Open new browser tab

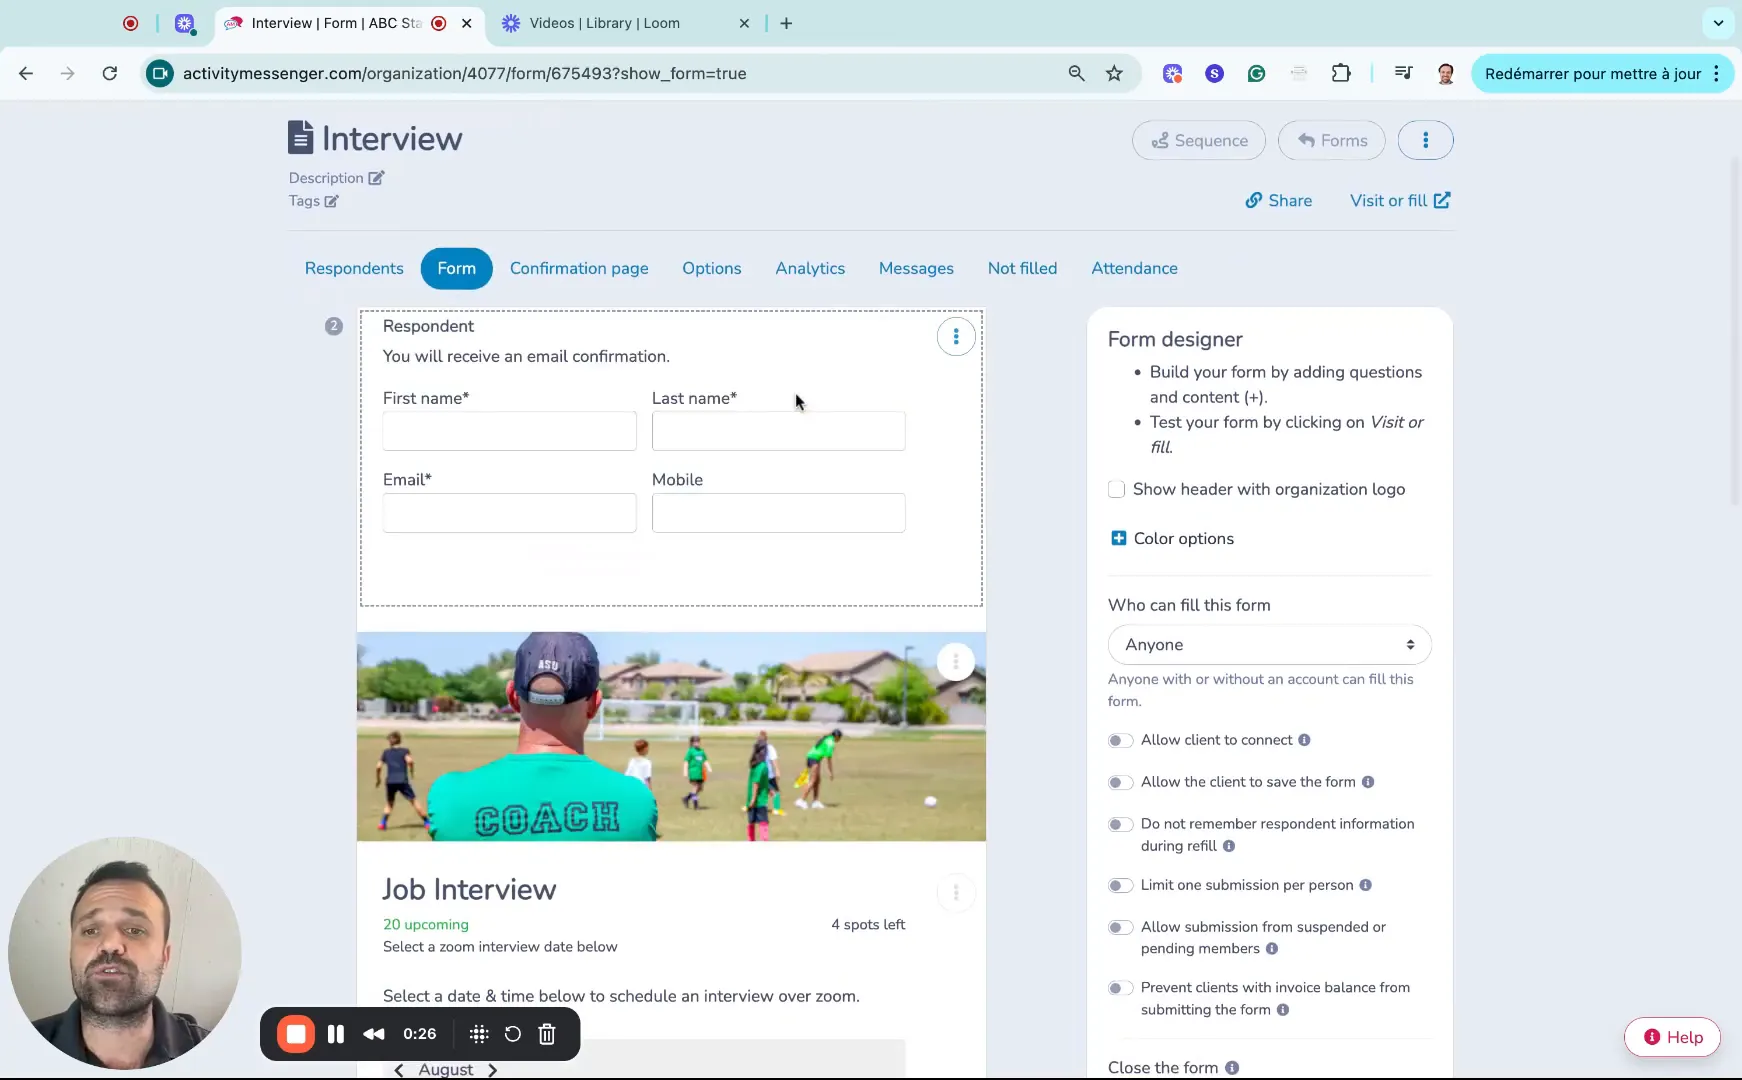(786, 23)
